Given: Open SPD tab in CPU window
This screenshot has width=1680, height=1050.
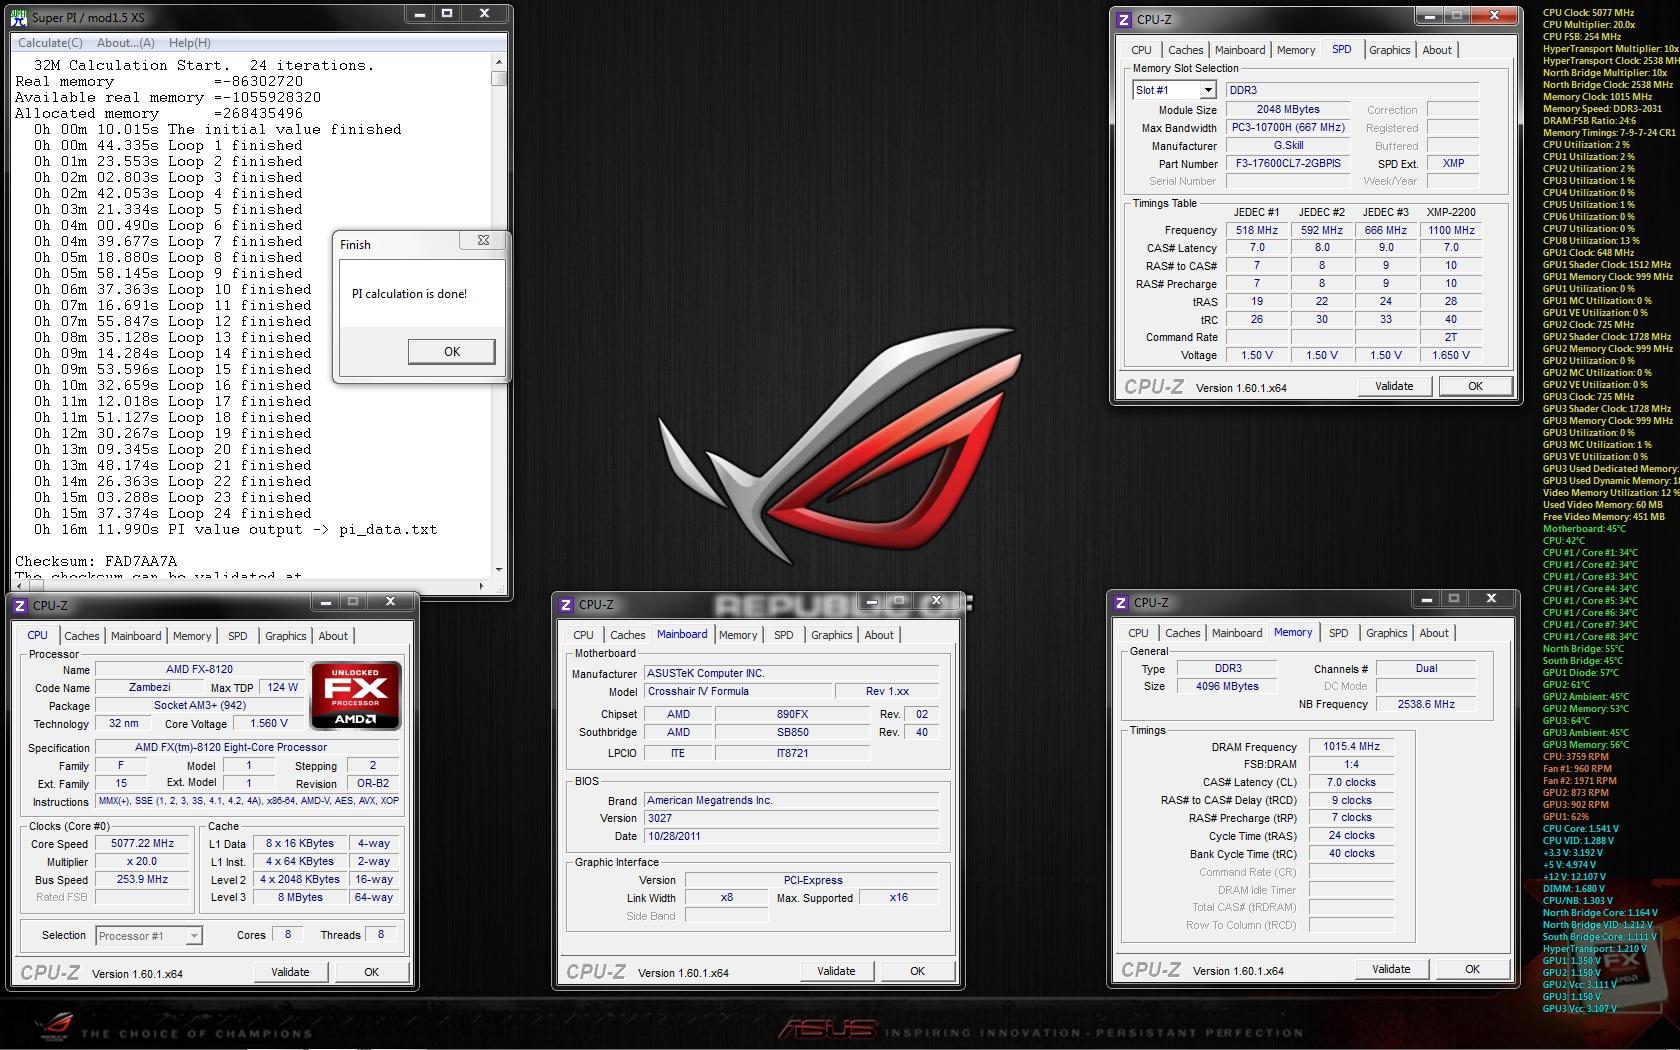Looking at the screenshot, I should (238, 636).
